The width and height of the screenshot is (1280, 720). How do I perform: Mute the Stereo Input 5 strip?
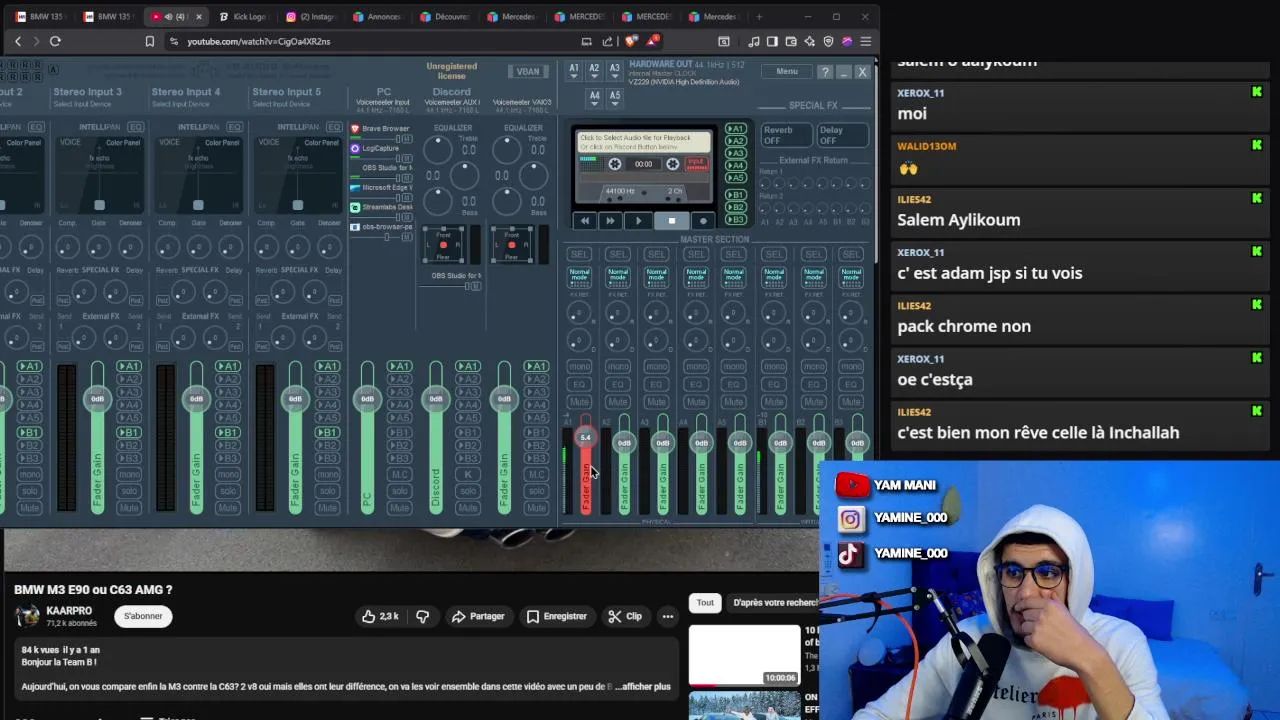click(327, 508)
